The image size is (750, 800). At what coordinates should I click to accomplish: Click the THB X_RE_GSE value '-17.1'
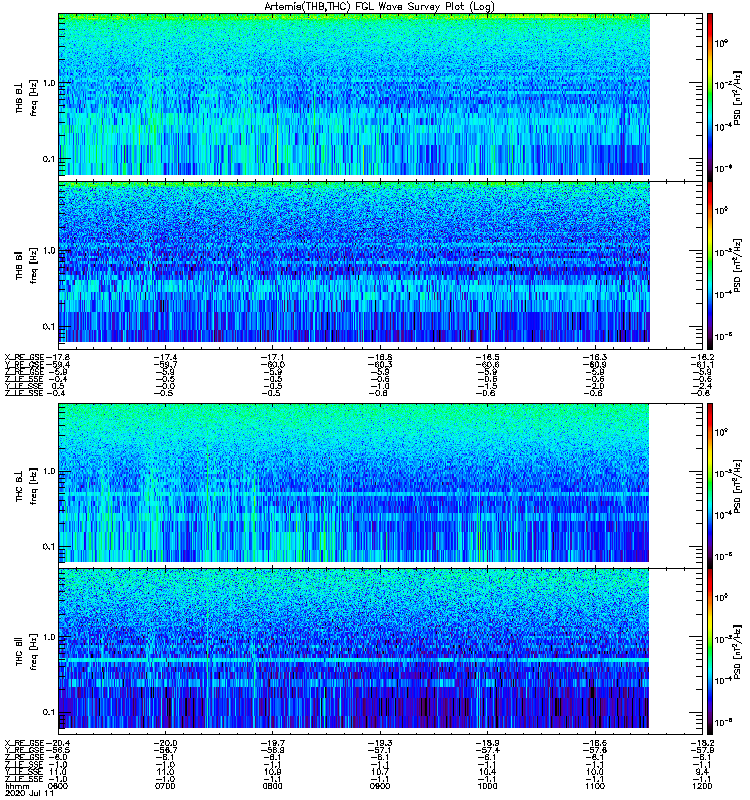point(272,358)
